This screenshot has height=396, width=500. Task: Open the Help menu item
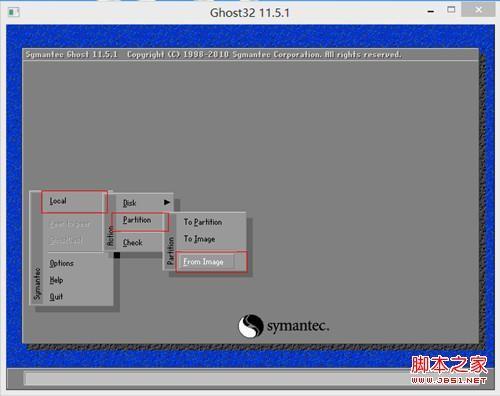coord(56,280)
